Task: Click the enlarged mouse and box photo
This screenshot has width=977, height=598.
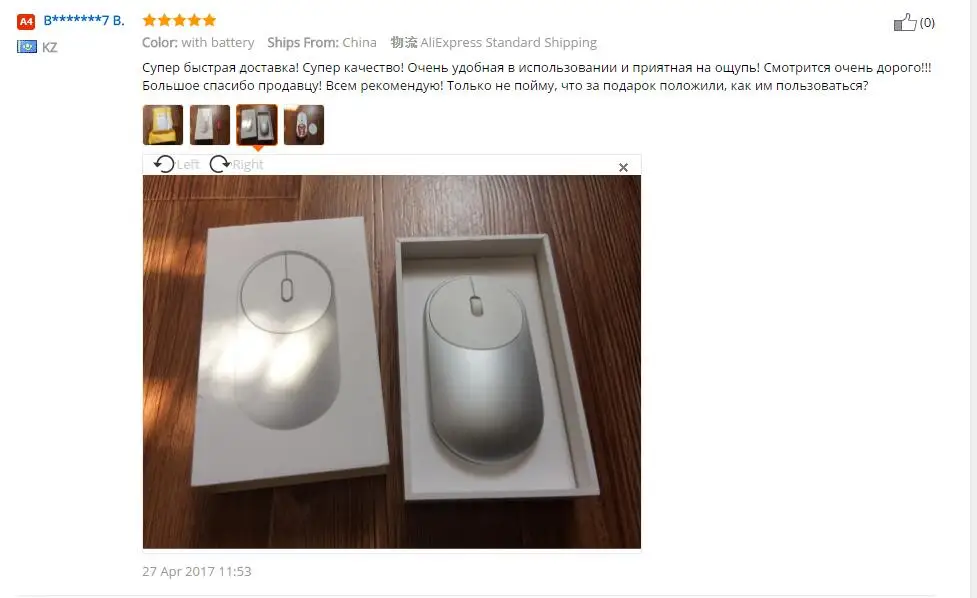Action: pos(392,362)
